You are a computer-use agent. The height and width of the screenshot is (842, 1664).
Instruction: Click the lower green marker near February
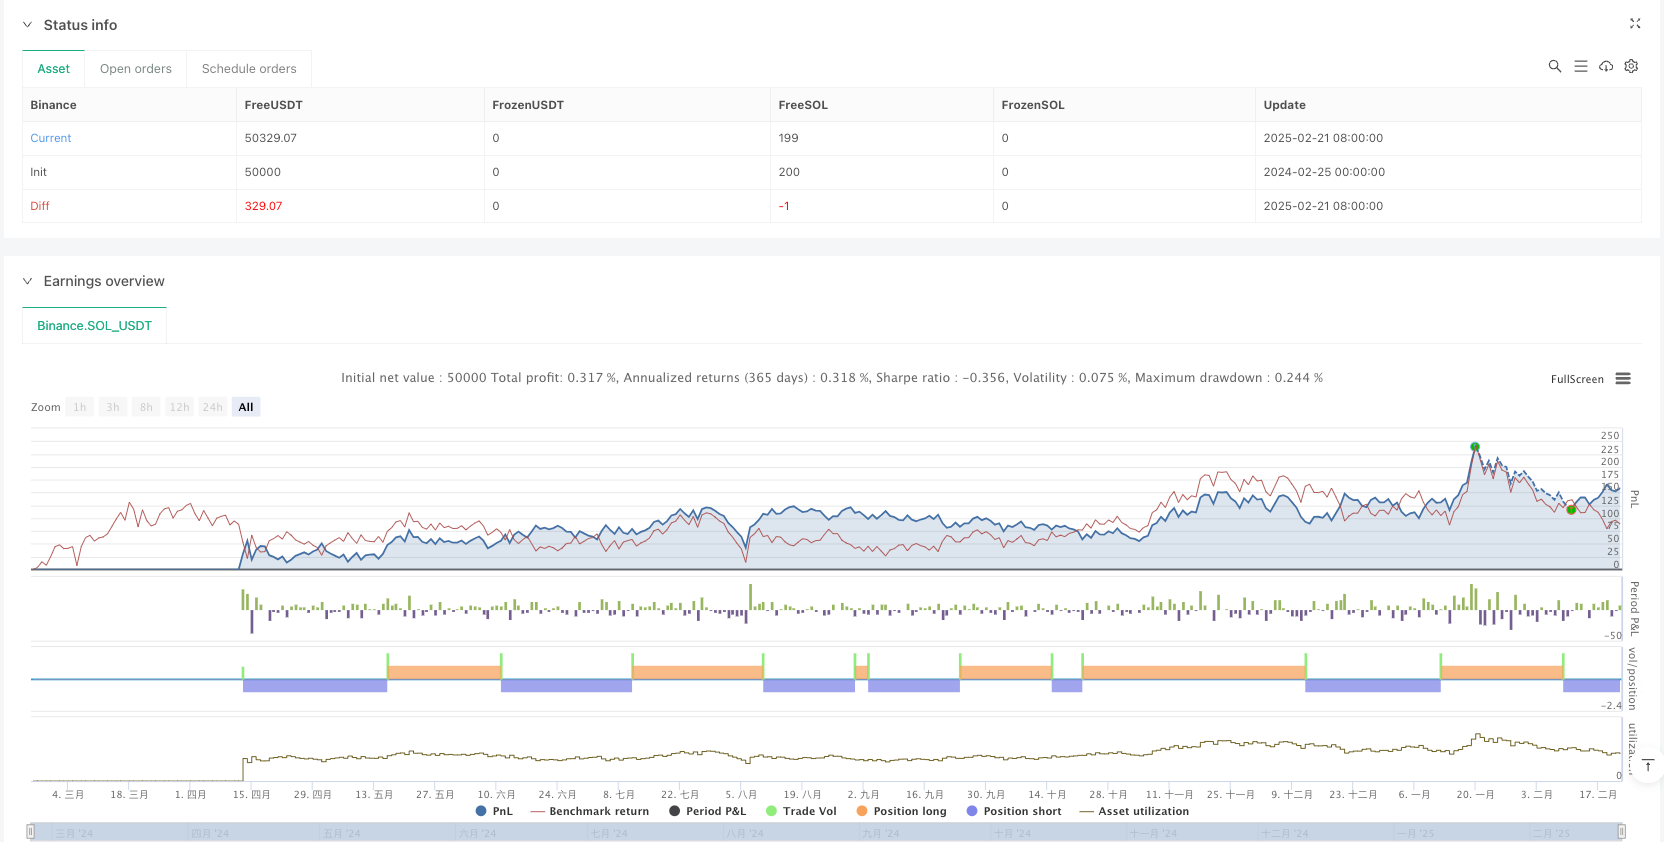[x=1571, y=510]
